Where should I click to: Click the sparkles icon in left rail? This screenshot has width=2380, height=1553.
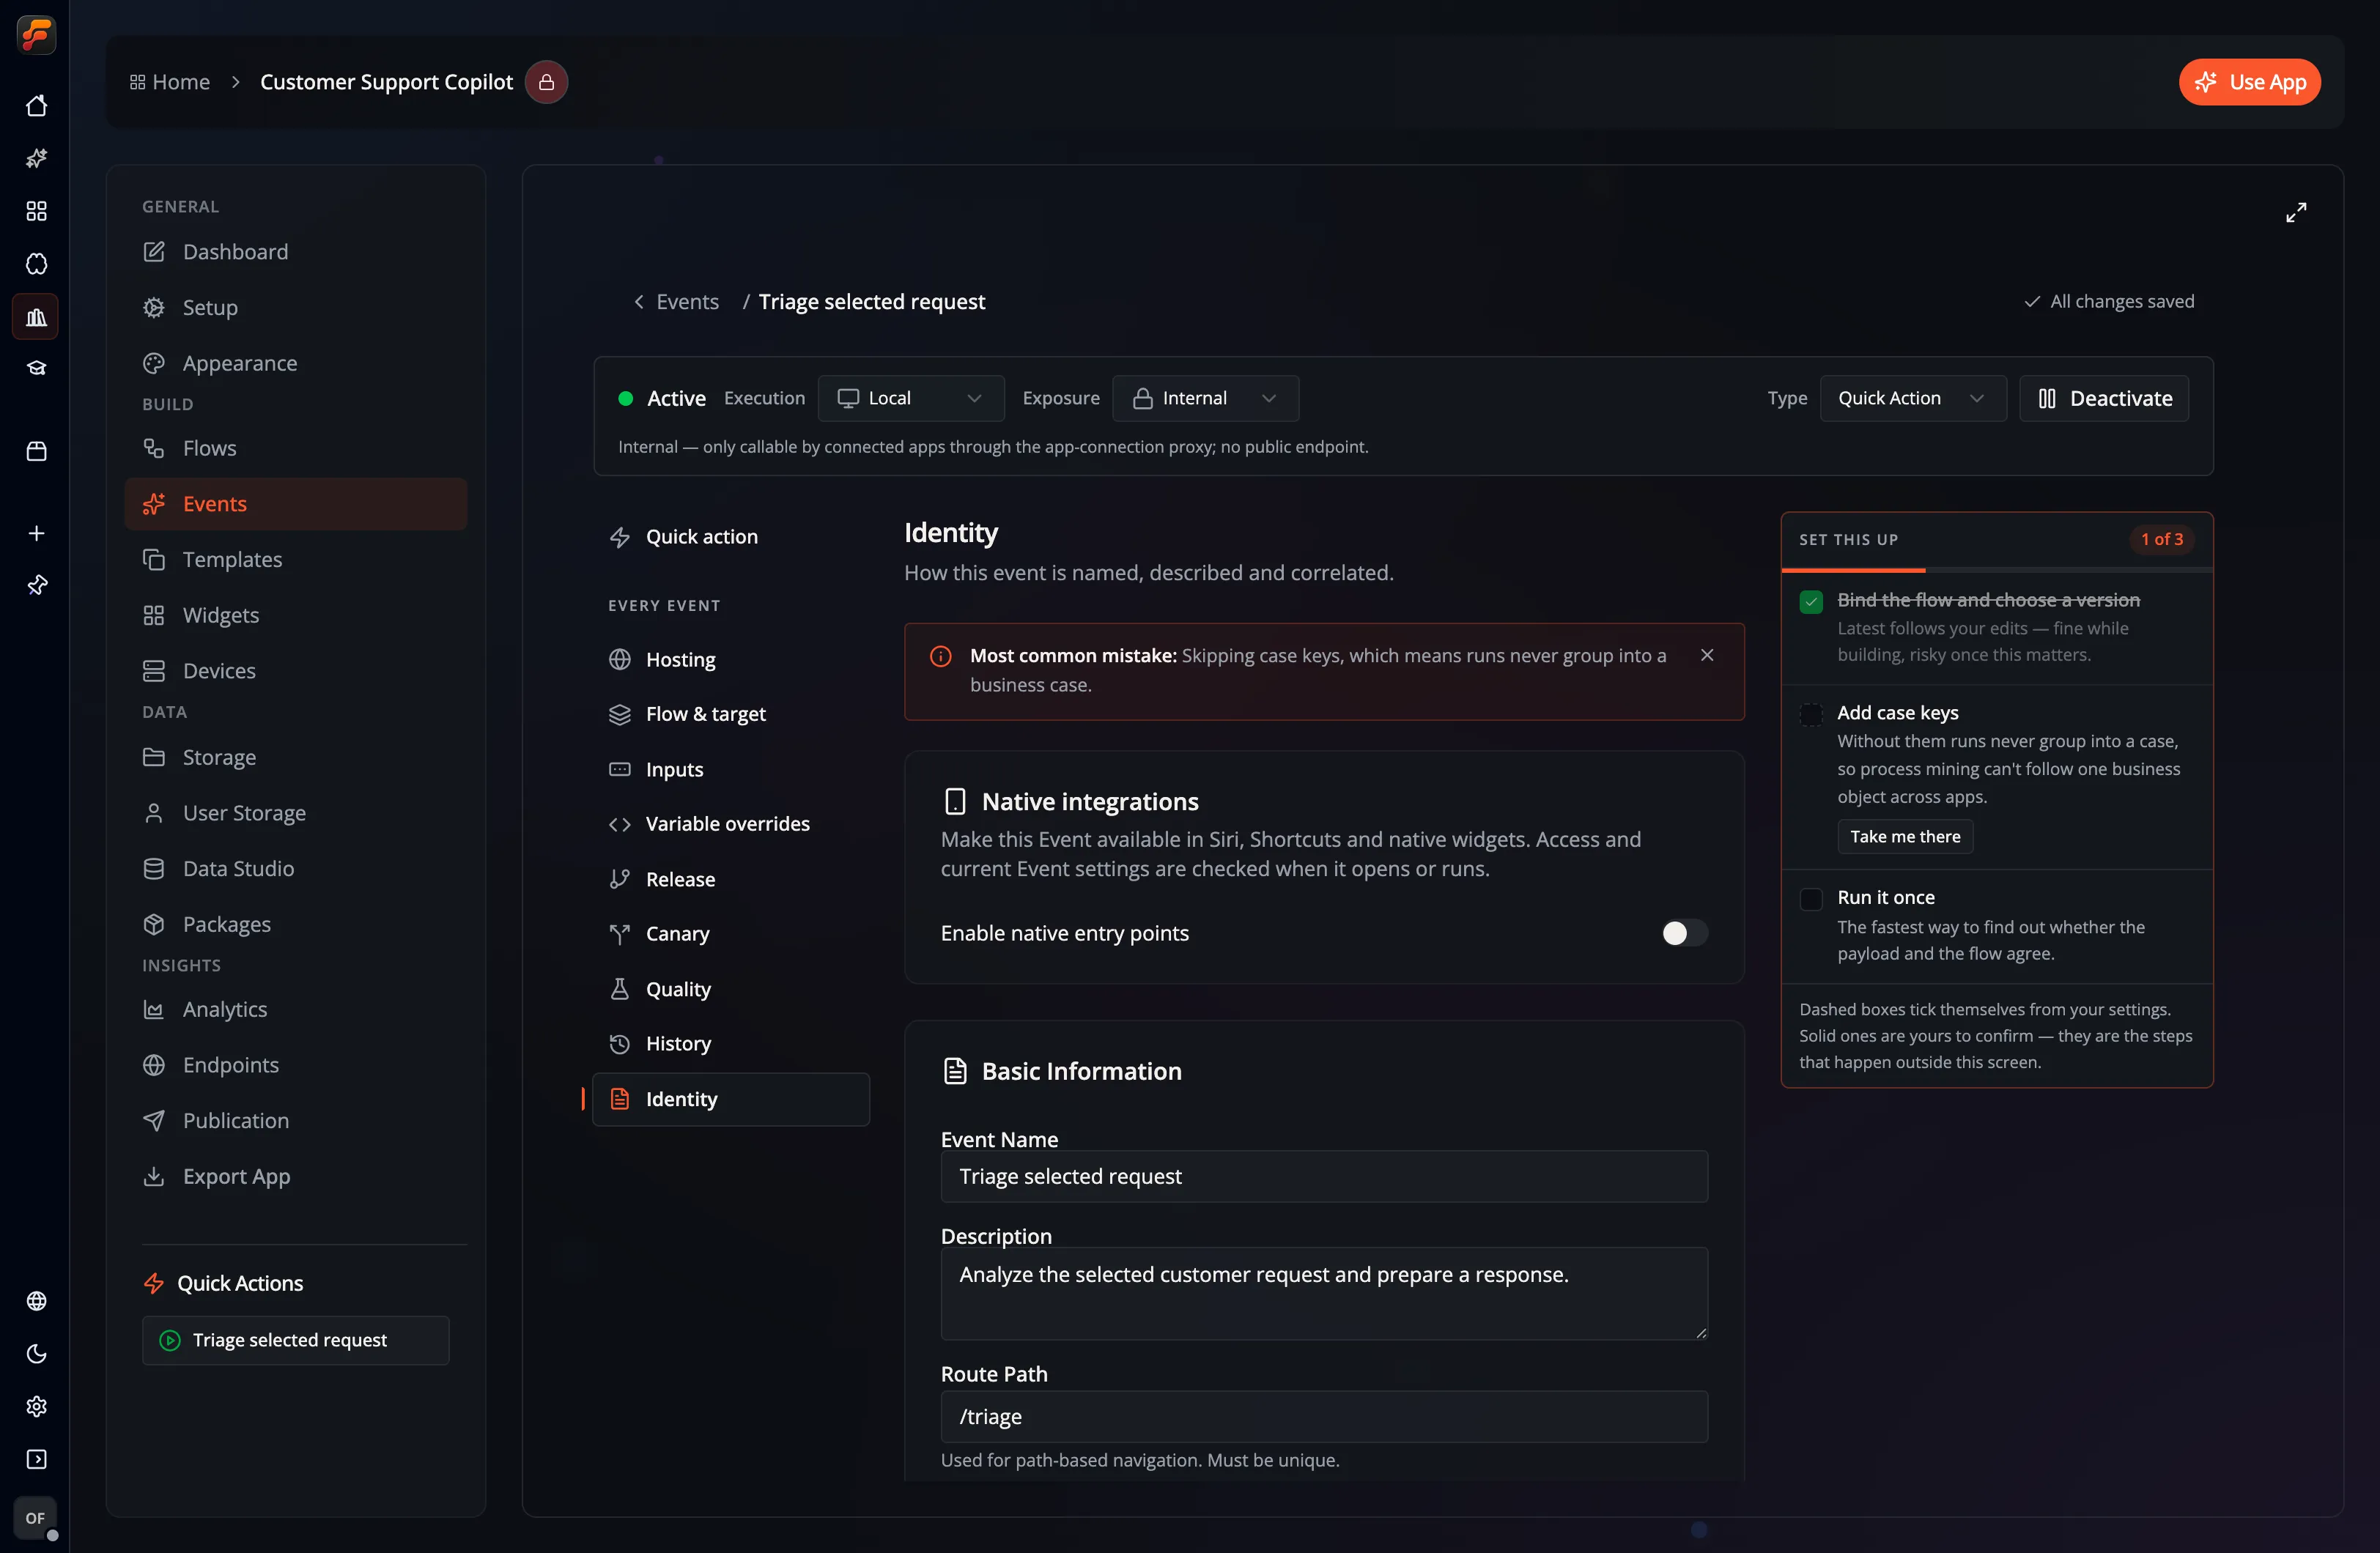36,158
